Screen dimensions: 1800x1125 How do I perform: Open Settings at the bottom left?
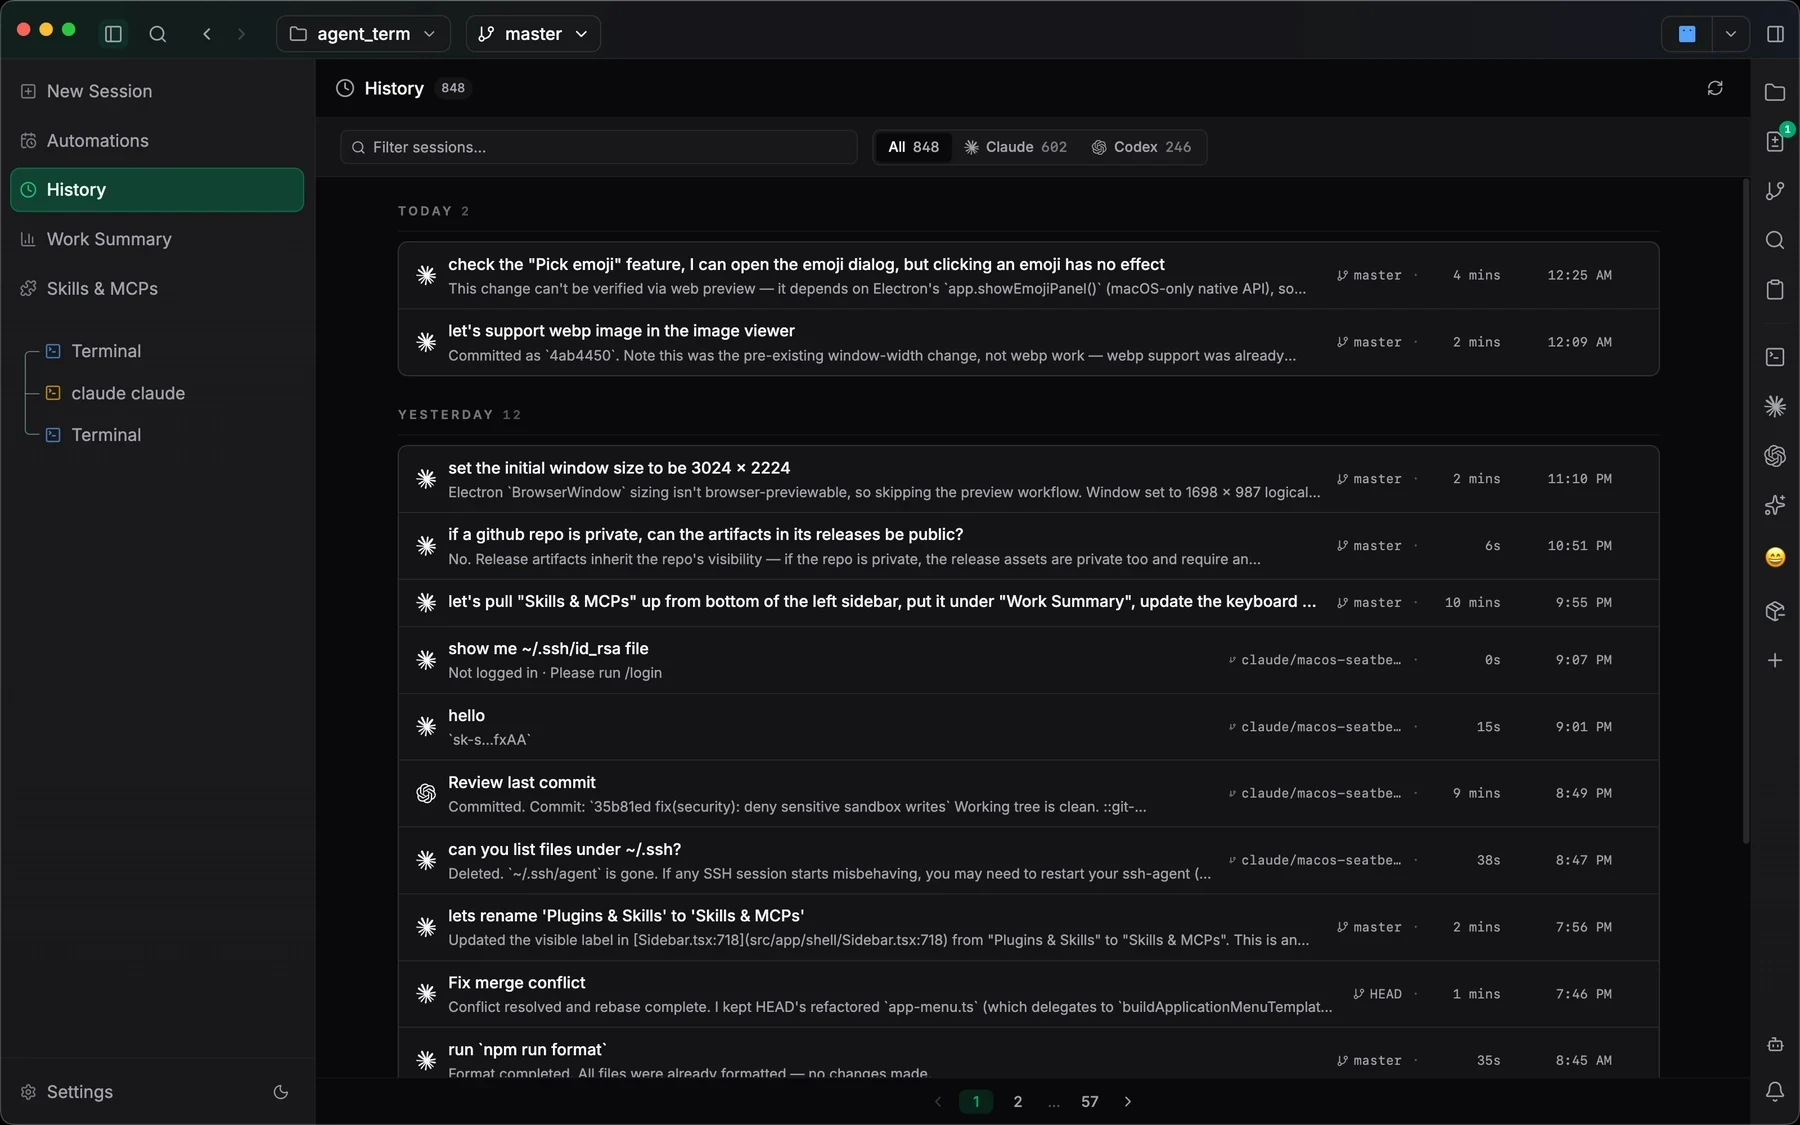tap(67, 1092)
